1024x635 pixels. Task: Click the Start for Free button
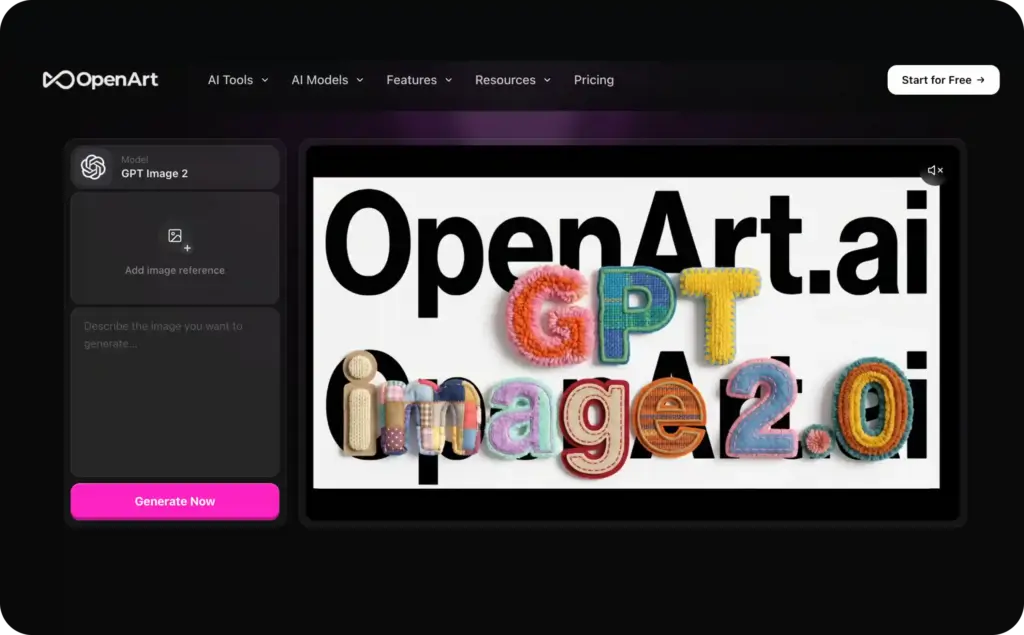pos(943,80)
